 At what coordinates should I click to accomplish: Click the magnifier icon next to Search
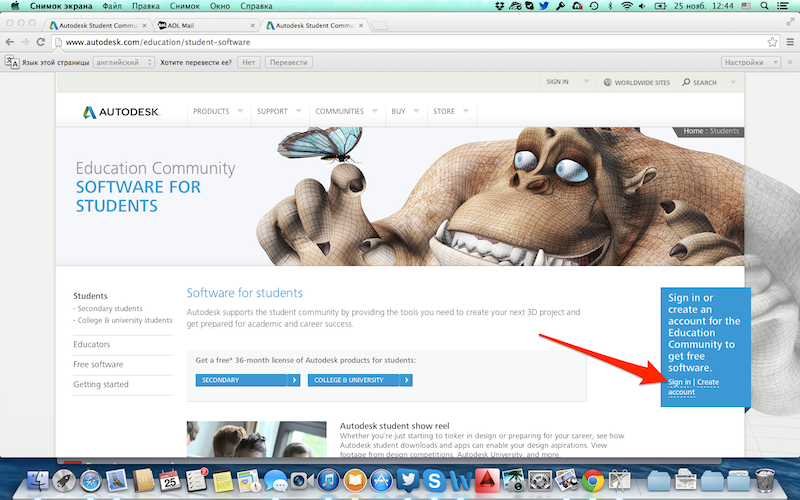coord(687,83)
